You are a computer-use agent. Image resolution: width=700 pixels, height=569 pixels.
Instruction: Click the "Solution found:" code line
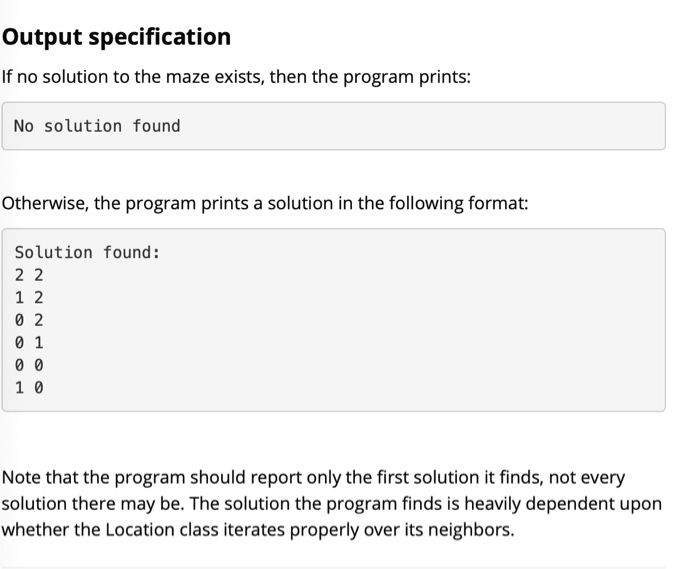point(87,253)
